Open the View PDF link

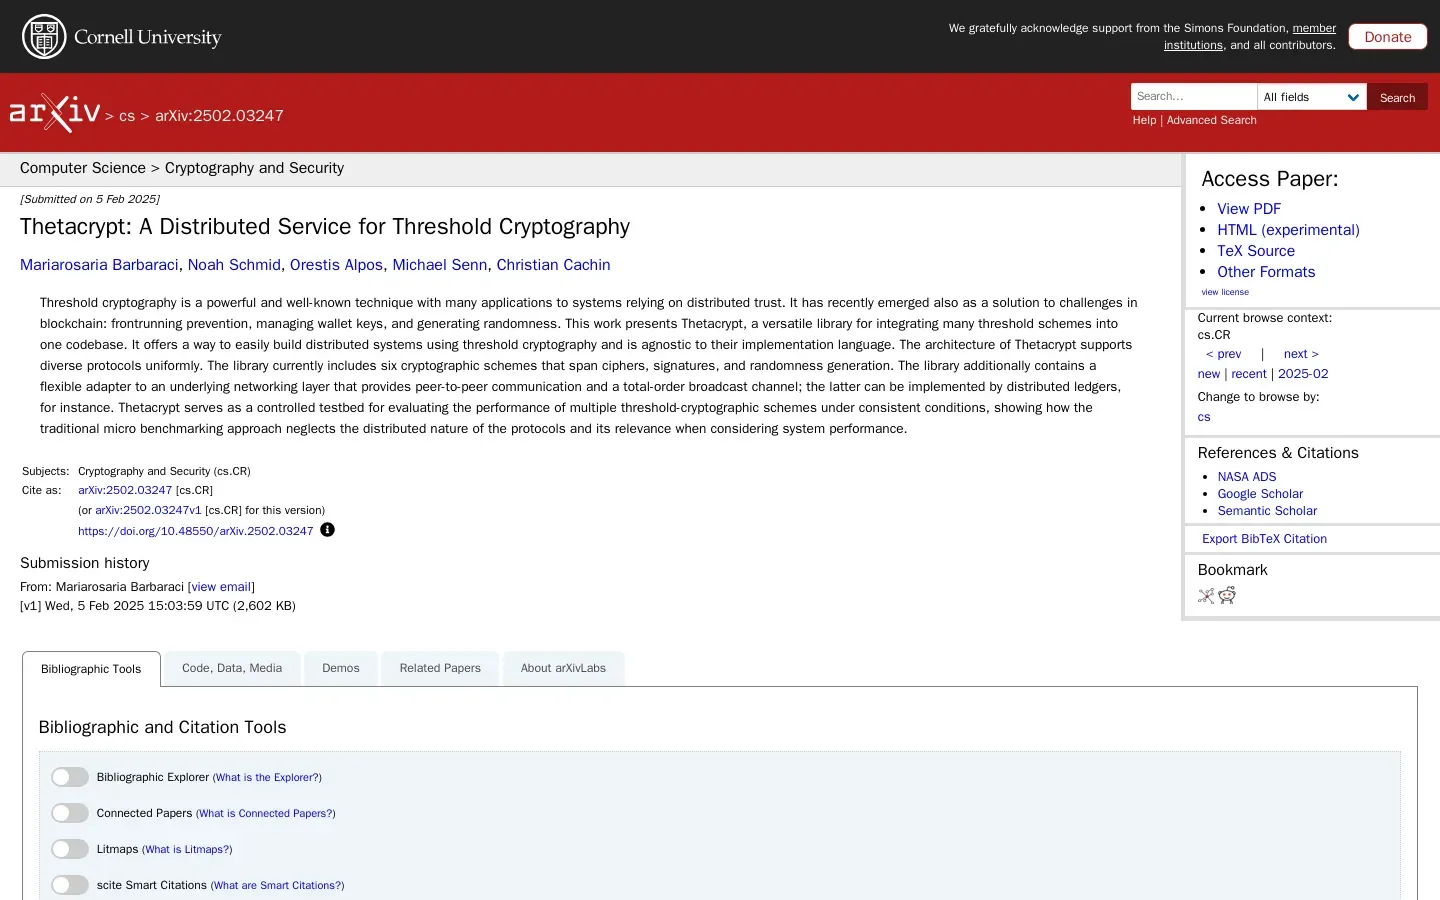pyautogui.click(x=1249, y=209)
